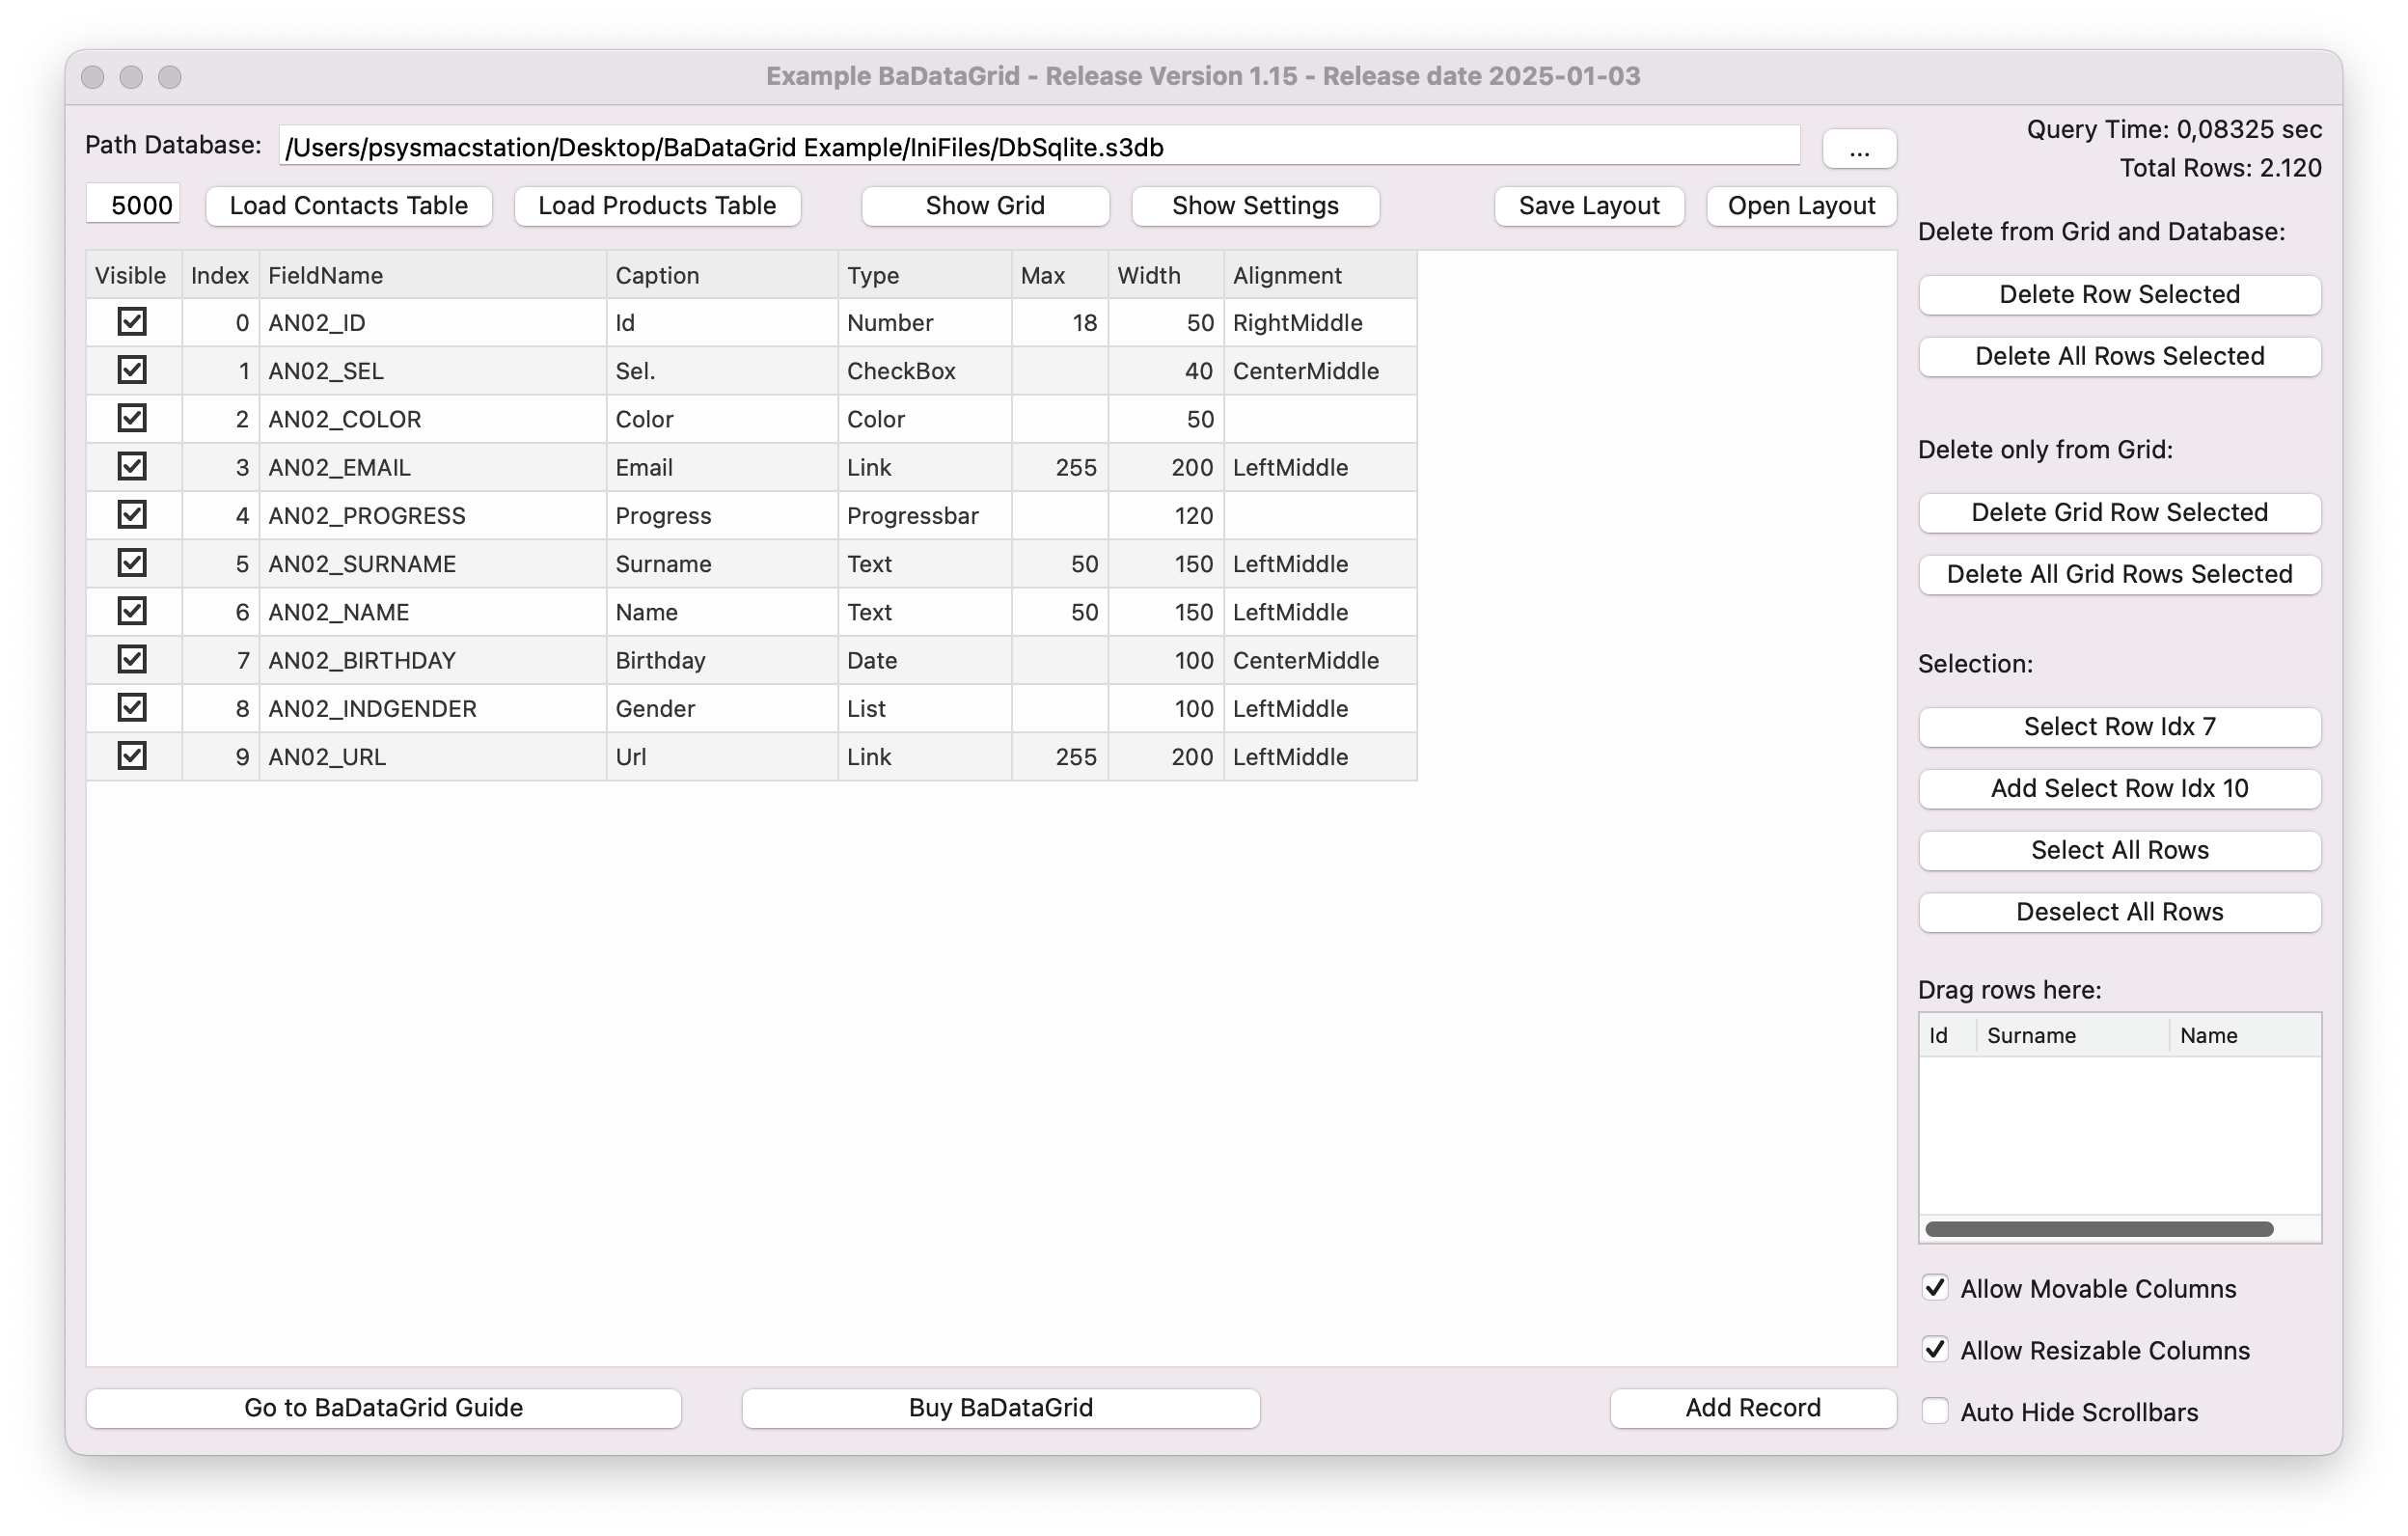Click the RightMiddle alignment cell
This screenshot has height=1536, width=2408.
pos(1320,323)
